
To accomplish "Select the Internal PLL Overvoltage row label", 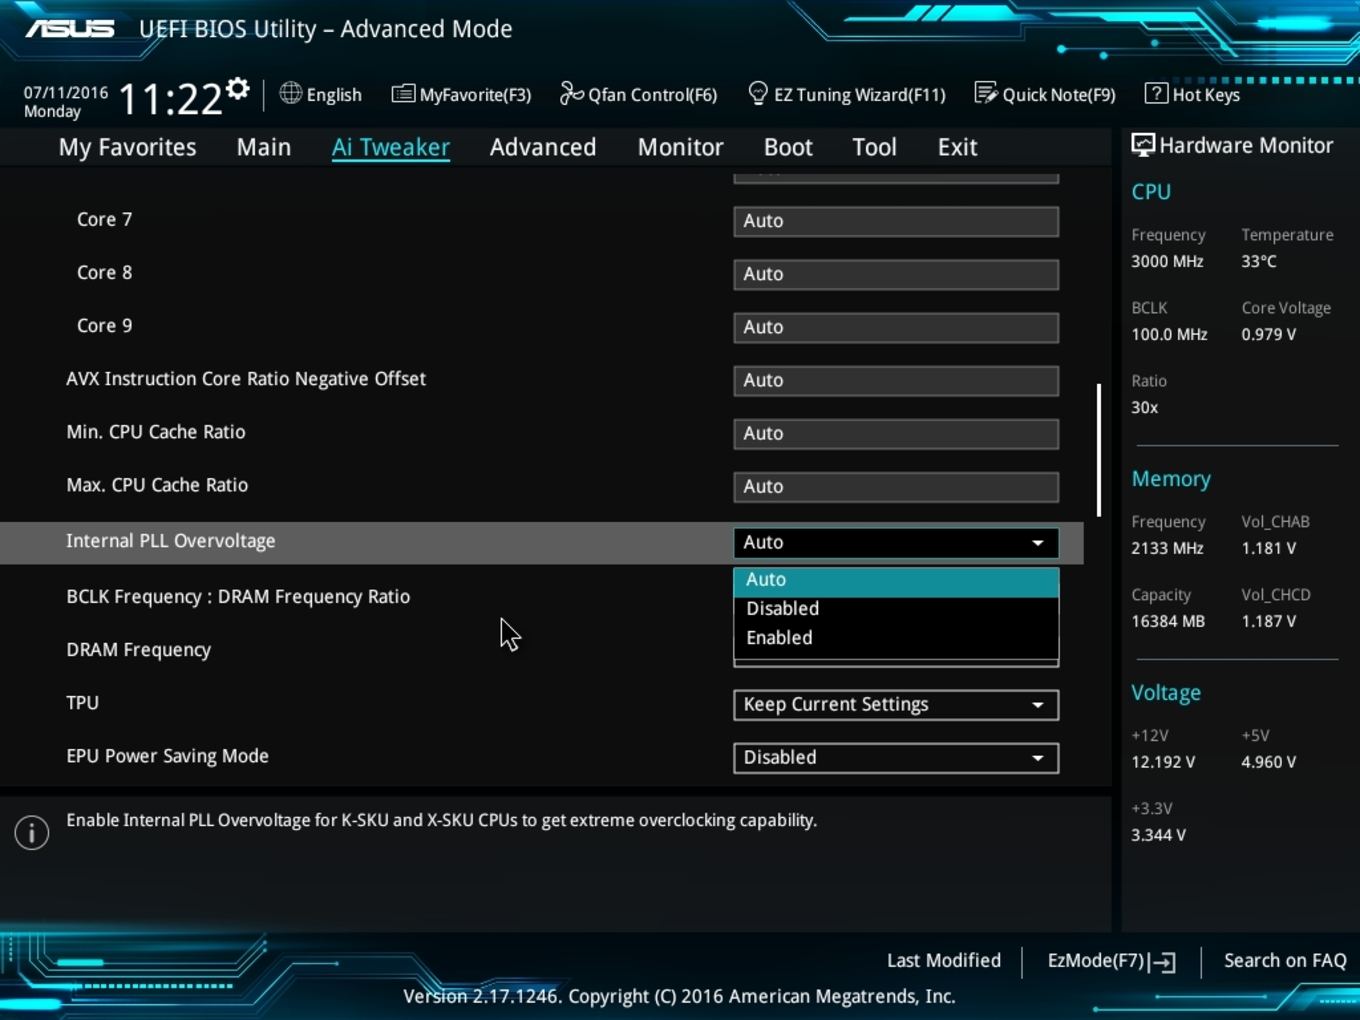I will [170, 541].
